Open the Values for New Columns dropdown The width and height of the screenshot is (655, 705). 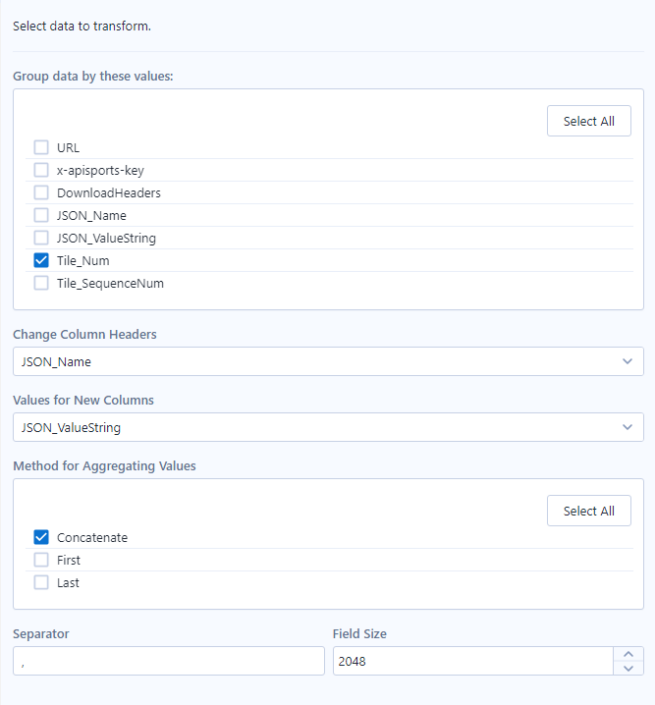click(320, 427)
